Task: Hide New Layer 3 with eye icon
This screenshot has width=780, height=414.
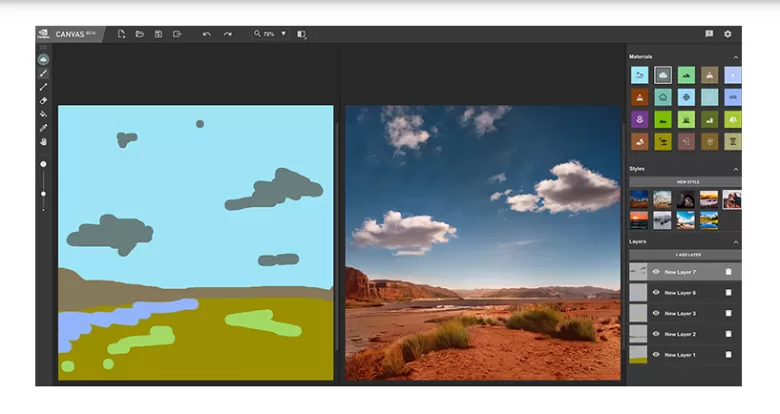Action: pos(656,313)
